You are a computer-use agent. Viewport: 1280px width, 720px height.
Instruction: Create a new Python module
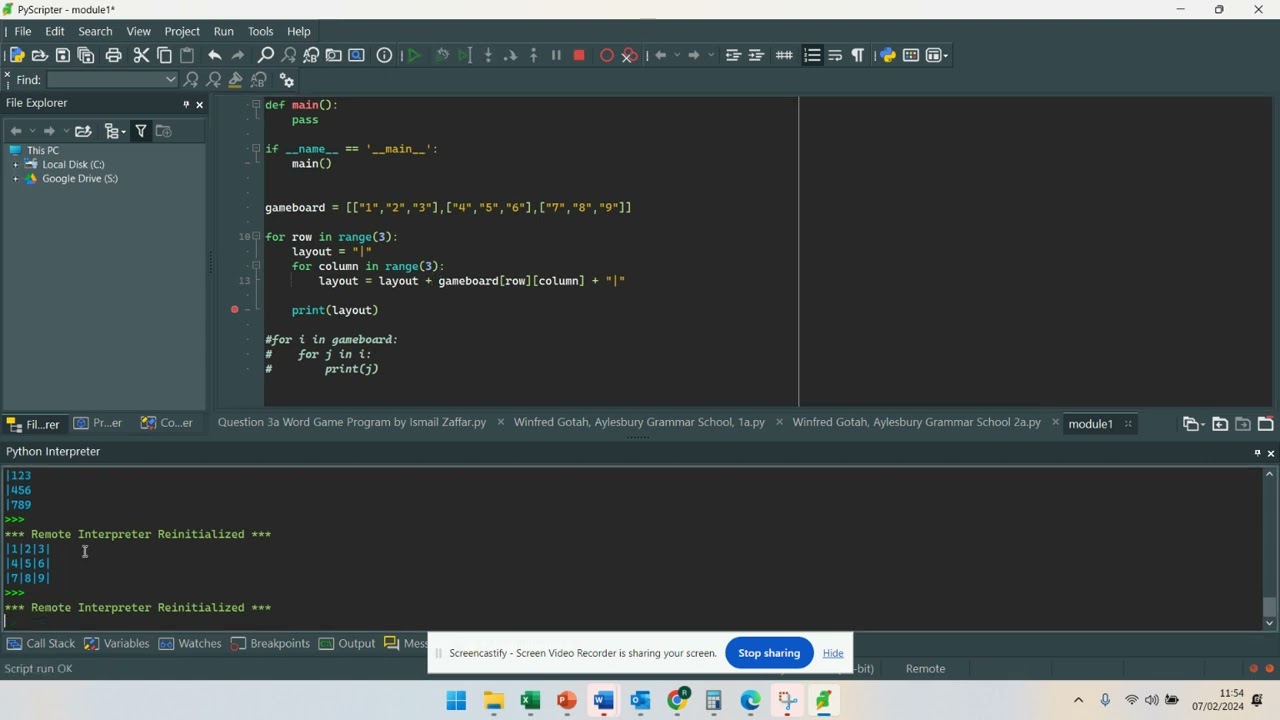pyautogui.click(x=17, y=56)
